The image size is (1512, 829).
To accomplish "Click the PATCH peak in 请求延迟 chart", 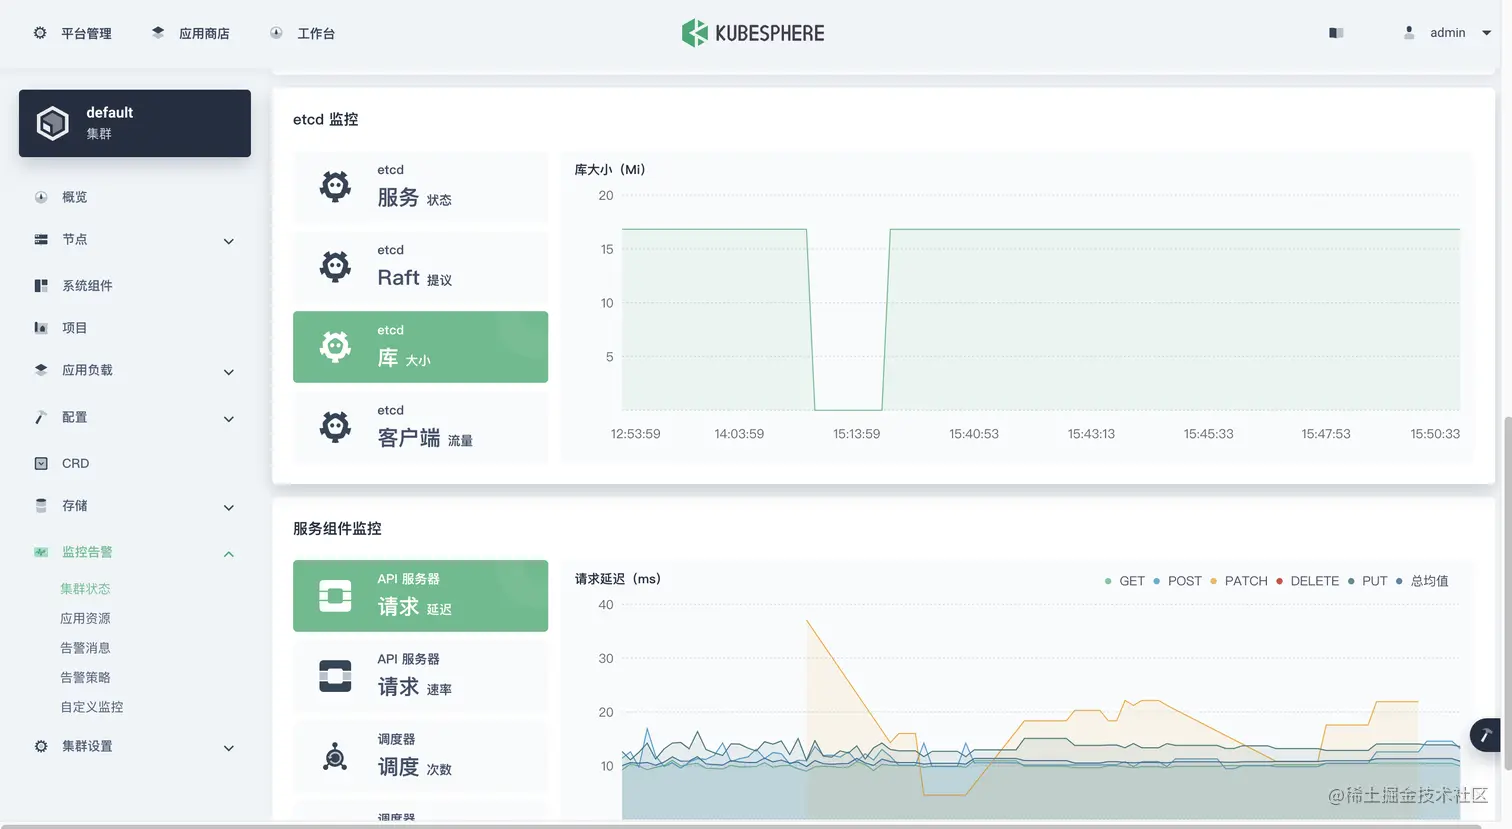I will [808, 621].
